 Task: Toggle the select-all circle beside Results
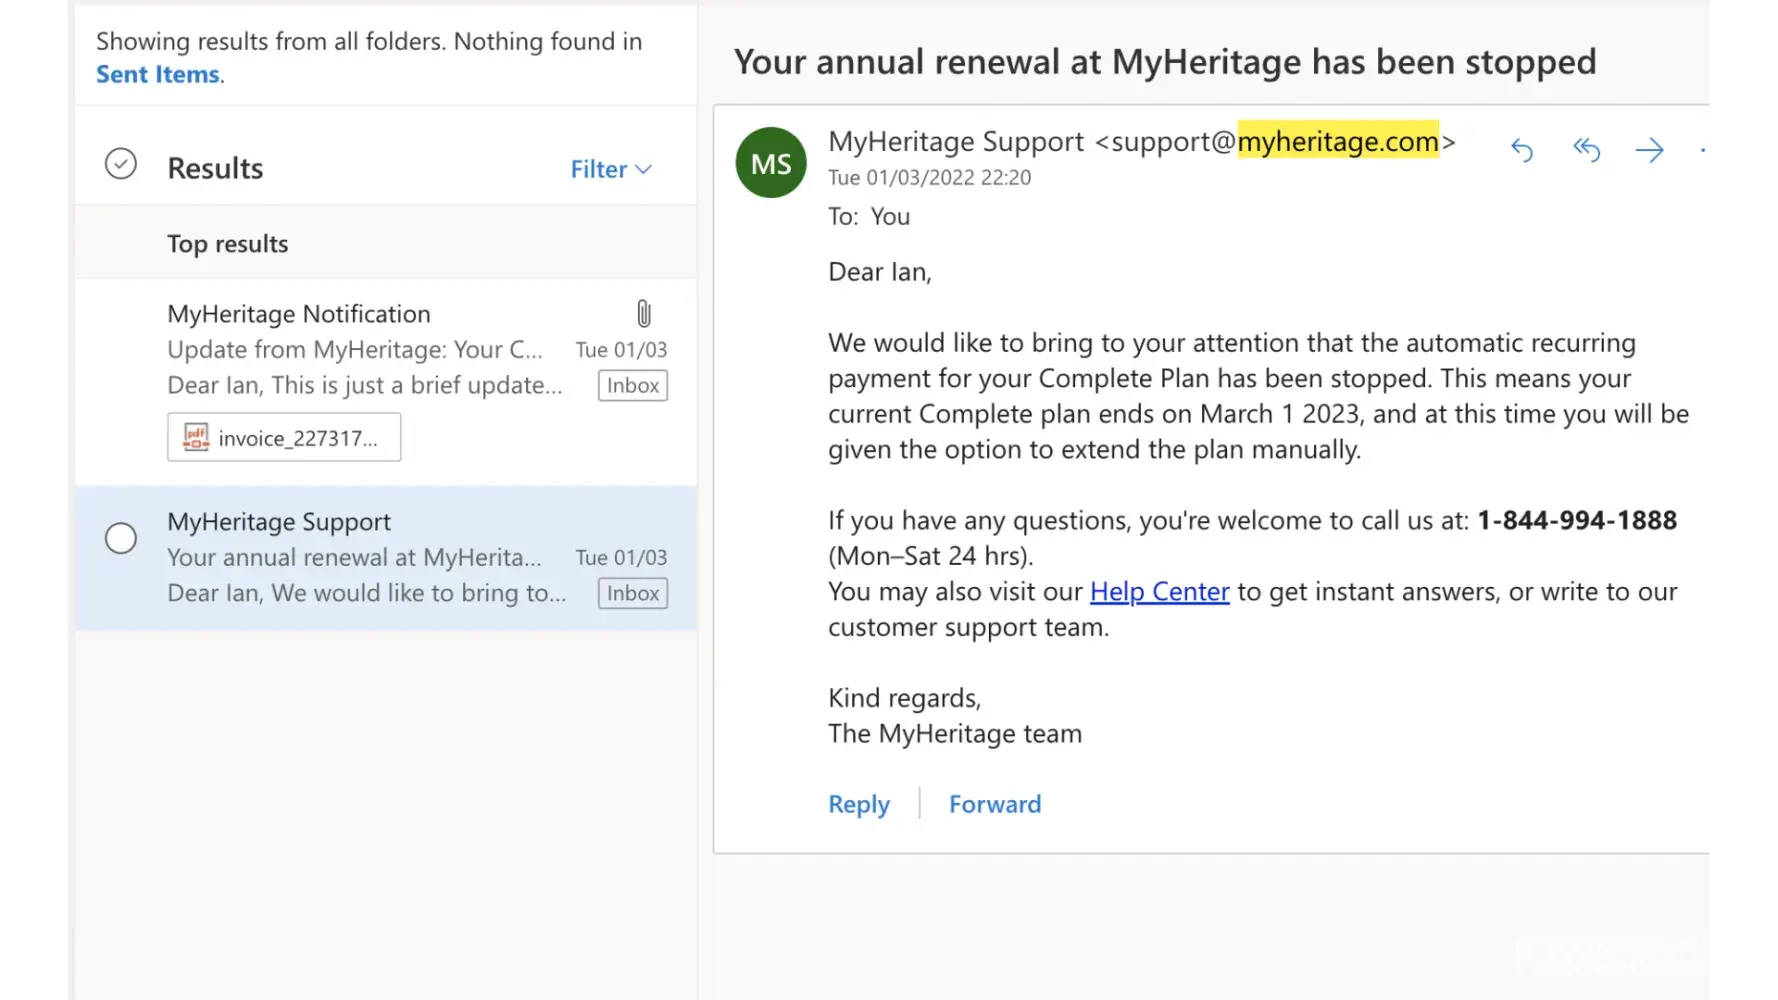pyautogui.click(x=121, y=164)
